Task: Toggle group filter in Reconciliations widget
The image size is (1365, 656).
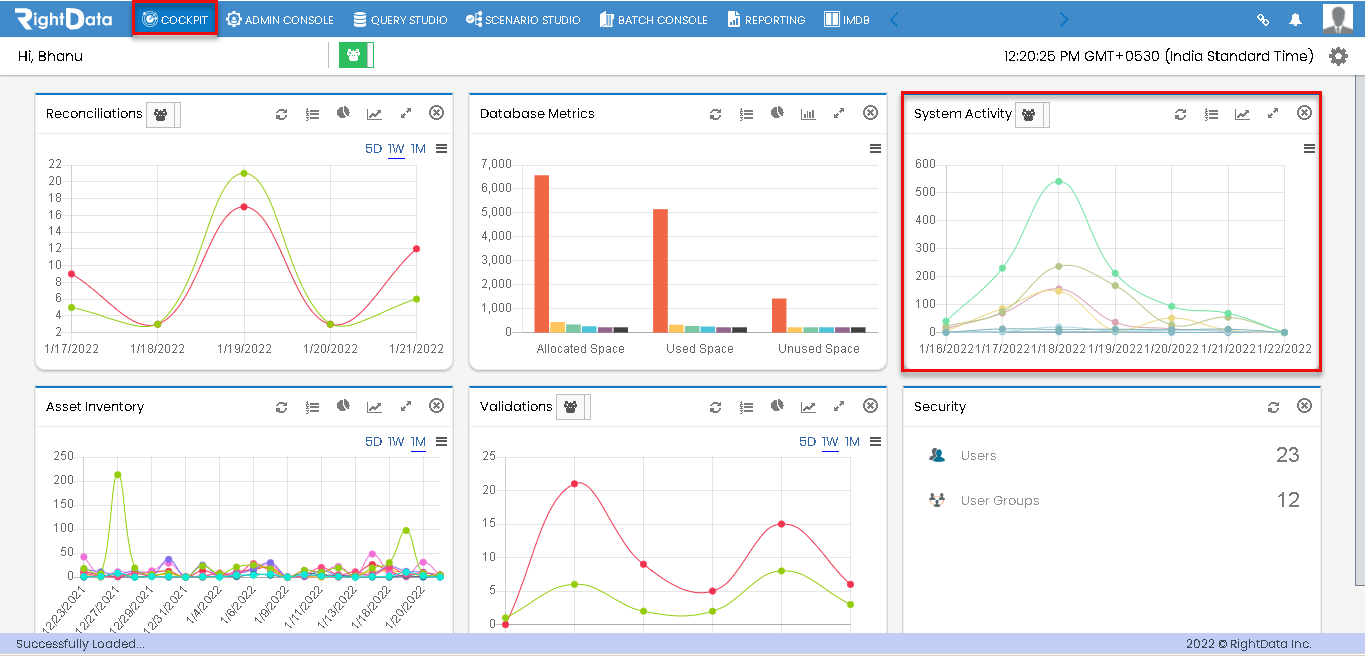Action: [163, 114]
